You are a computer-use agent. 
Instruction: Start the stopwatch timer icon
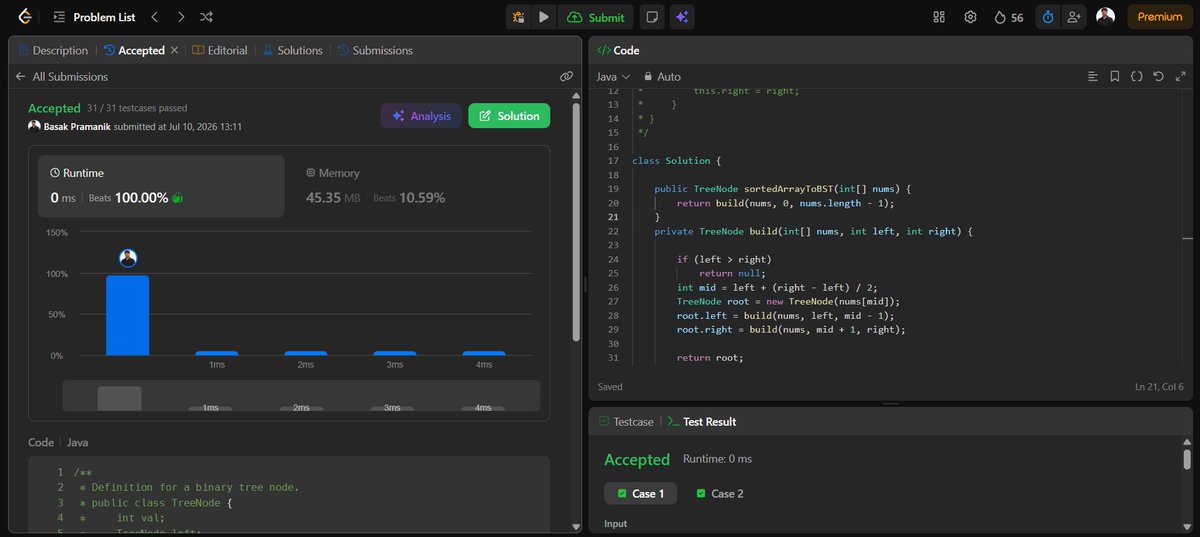1048,17
